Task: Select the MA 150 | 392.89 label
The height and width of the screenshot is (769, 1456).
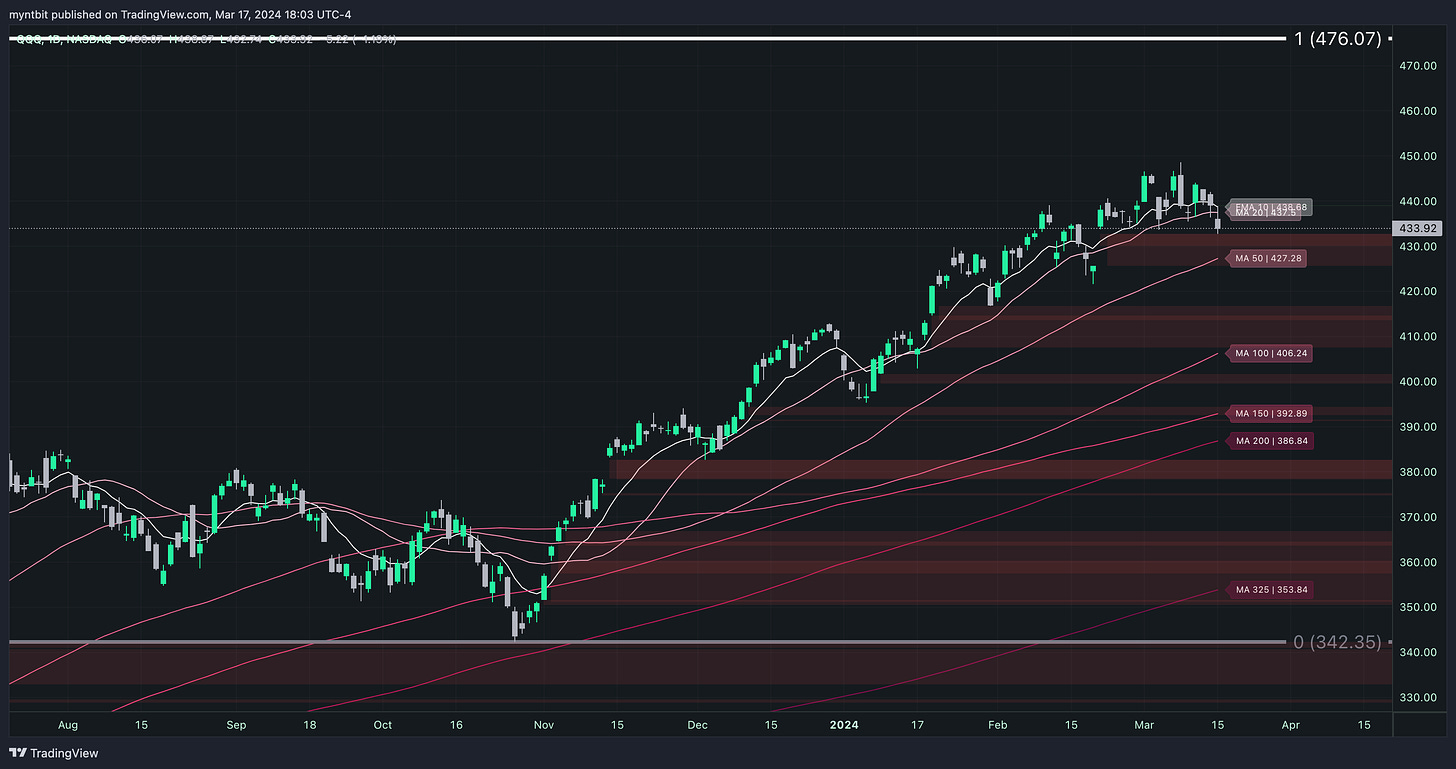Action: [1270, 413]
